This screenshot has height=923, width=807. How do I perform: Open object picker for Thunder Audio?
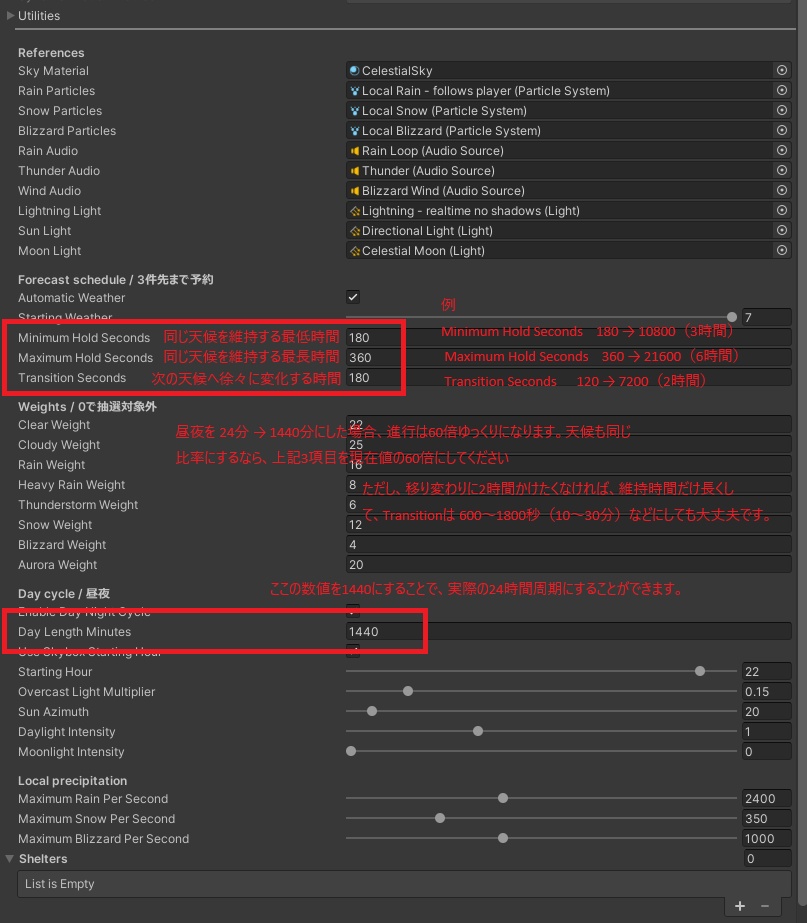[782, 170]
